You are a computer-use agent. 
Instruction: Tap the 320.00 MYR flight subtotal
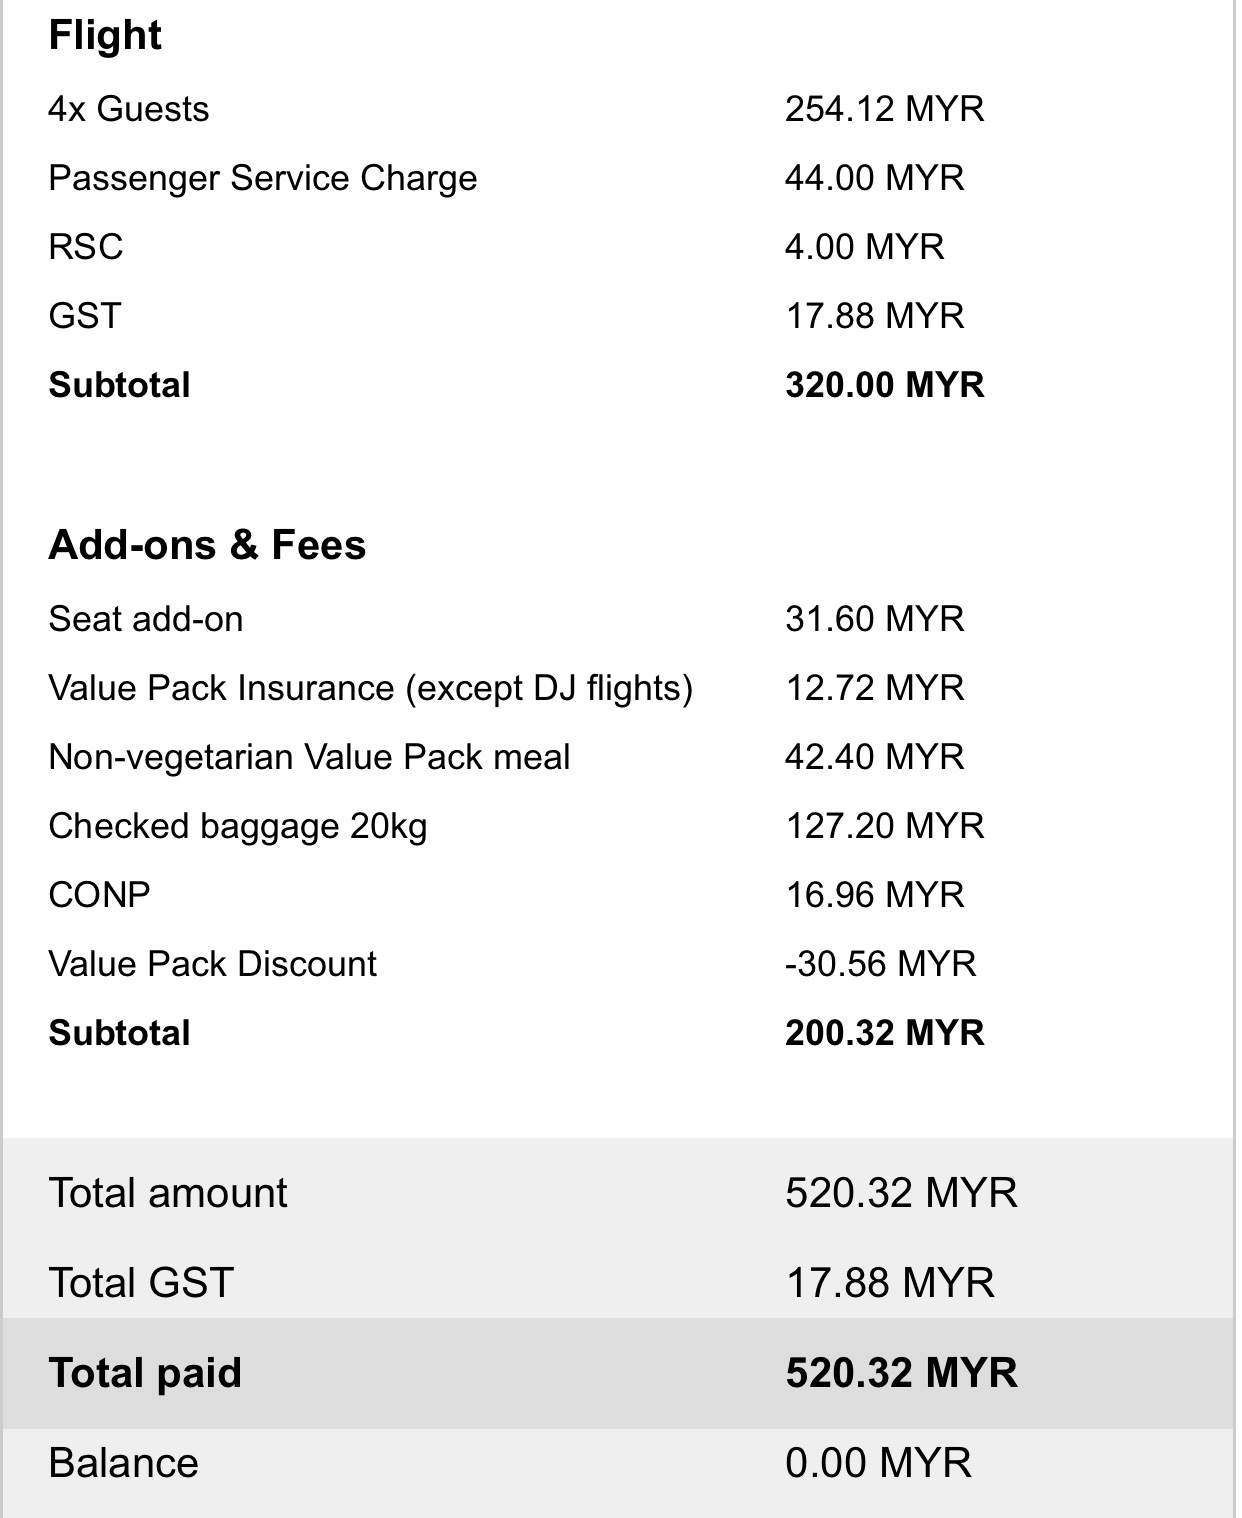(884, 385)
